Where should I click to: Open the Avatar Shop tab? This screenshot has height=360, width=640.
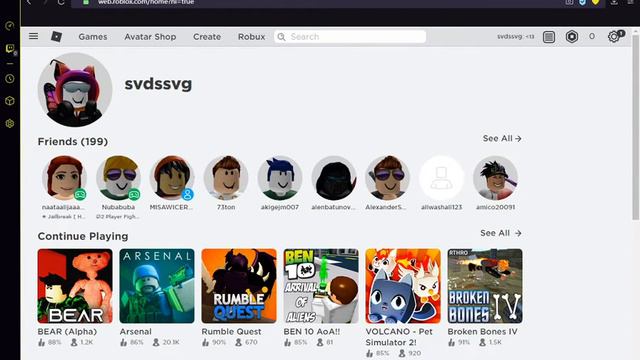[x=150, y=37]
